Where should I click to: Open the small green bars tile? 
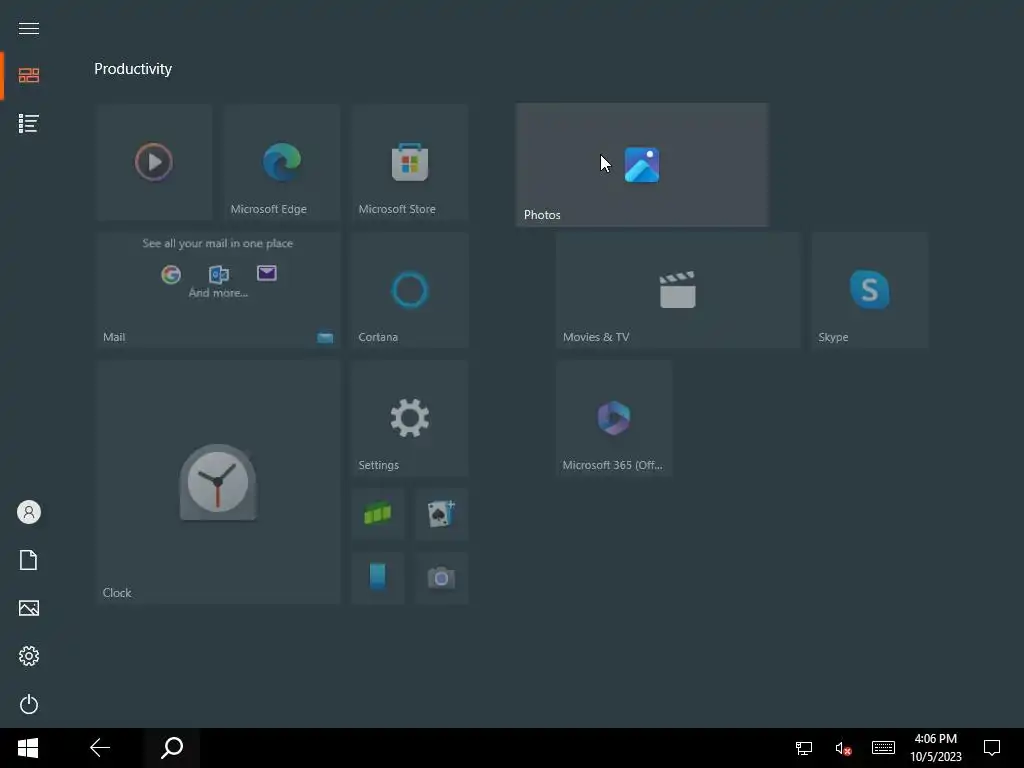377,514
